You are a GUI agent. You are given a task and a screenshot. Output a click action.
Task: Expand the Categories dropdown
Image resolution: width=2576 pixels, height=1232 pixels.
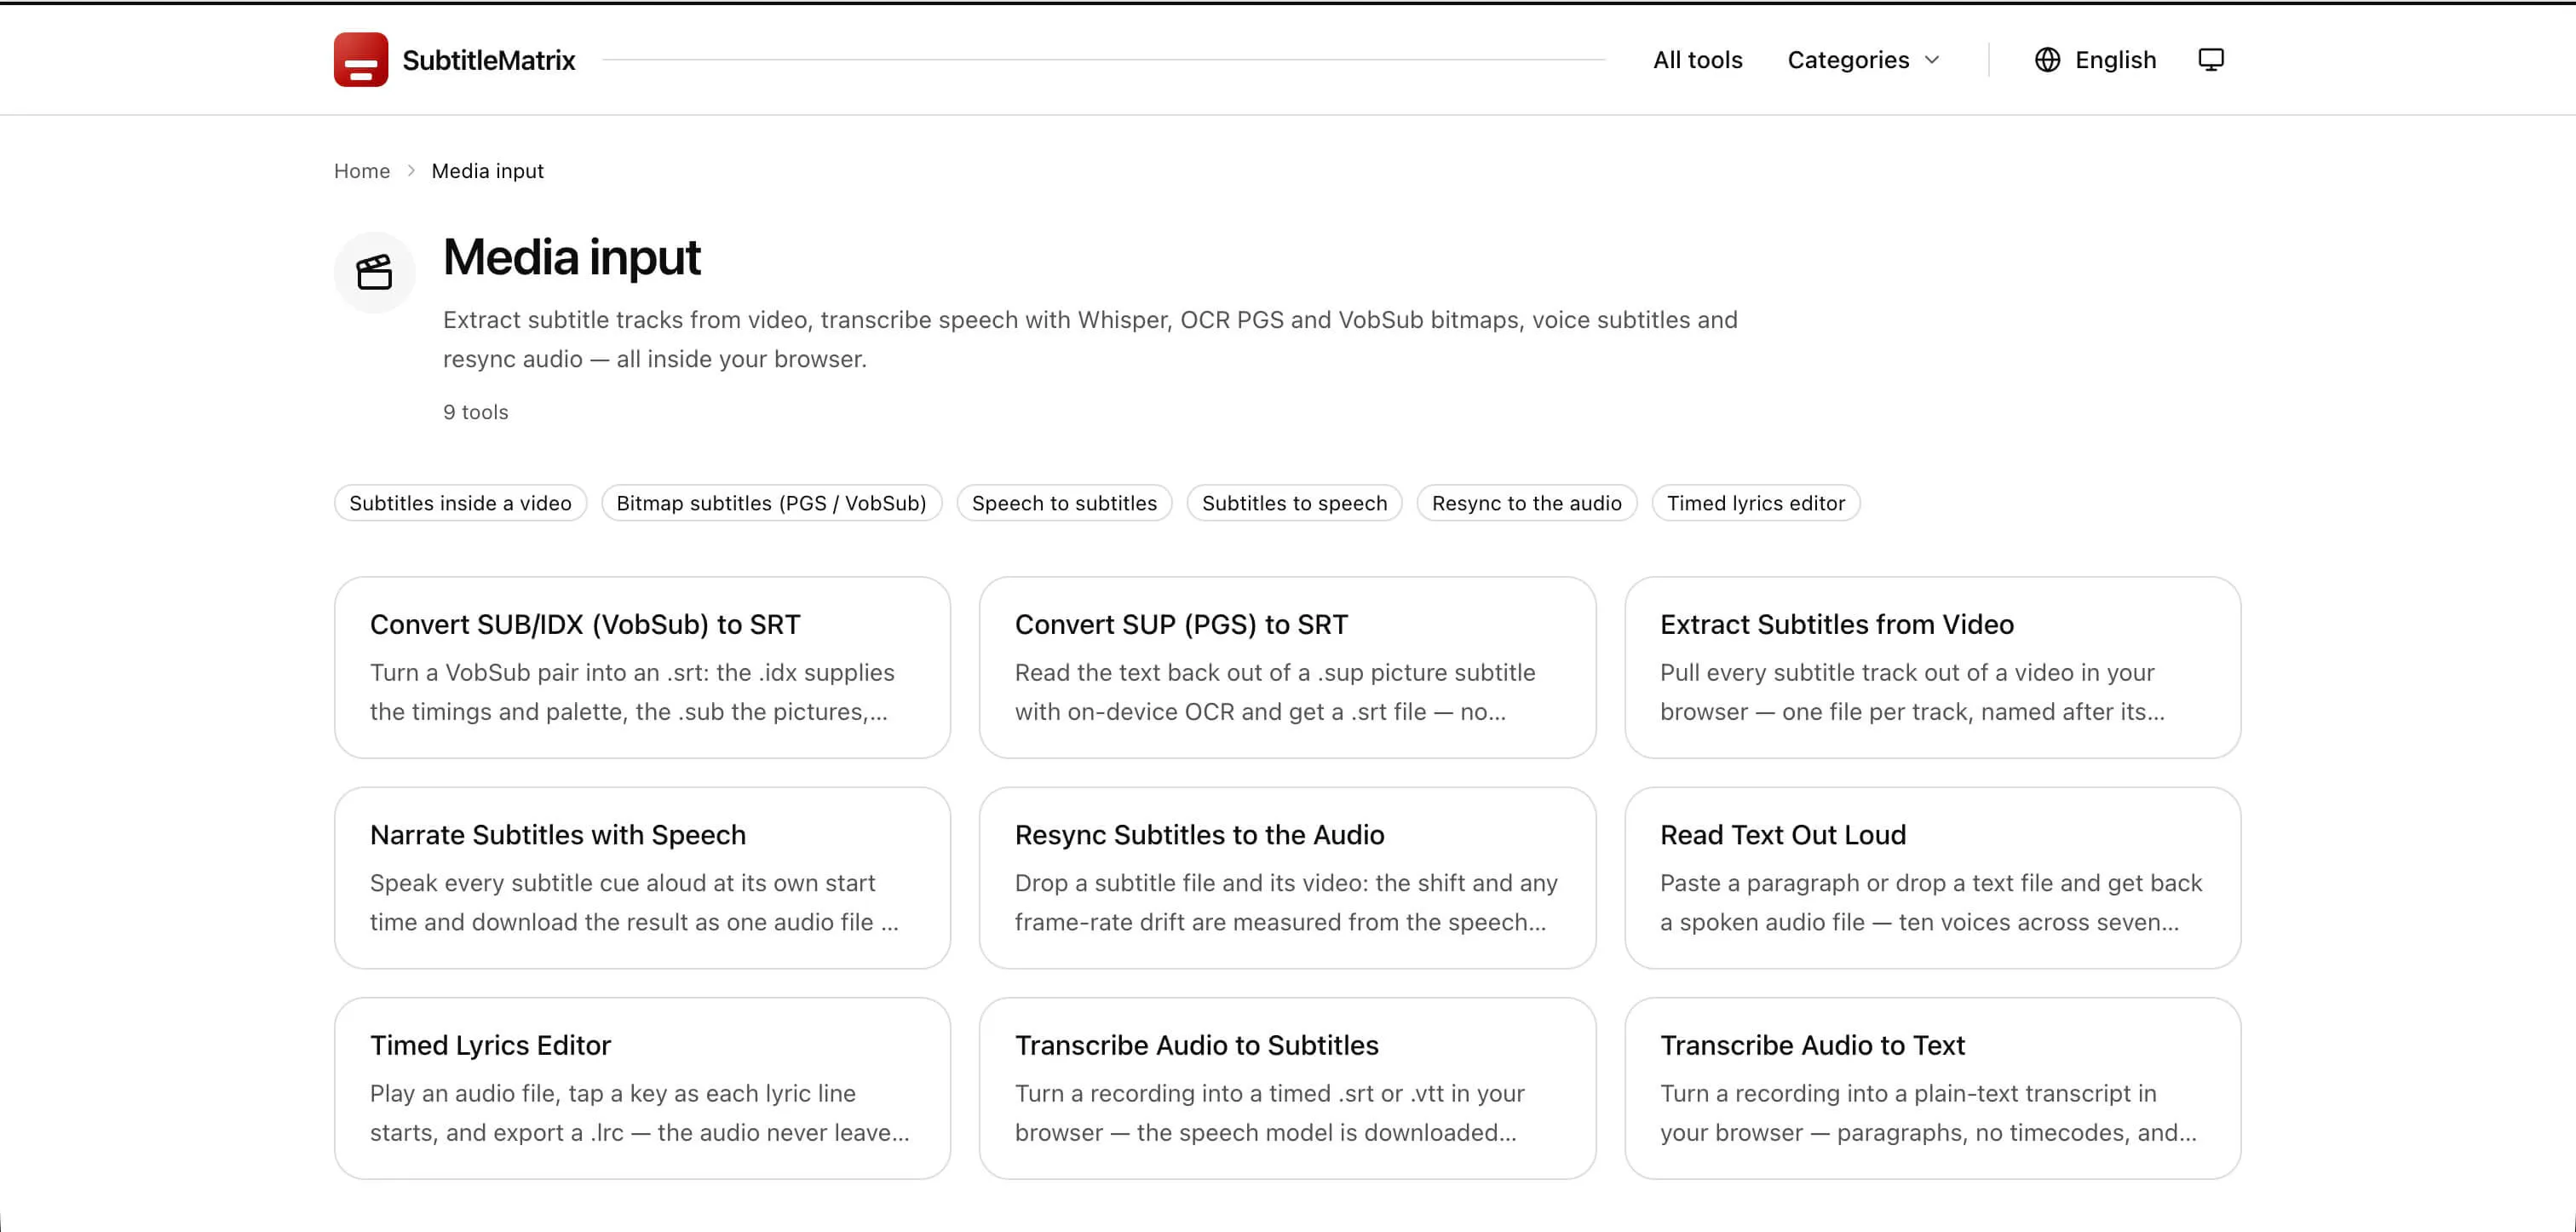(x=1864, y=60)
